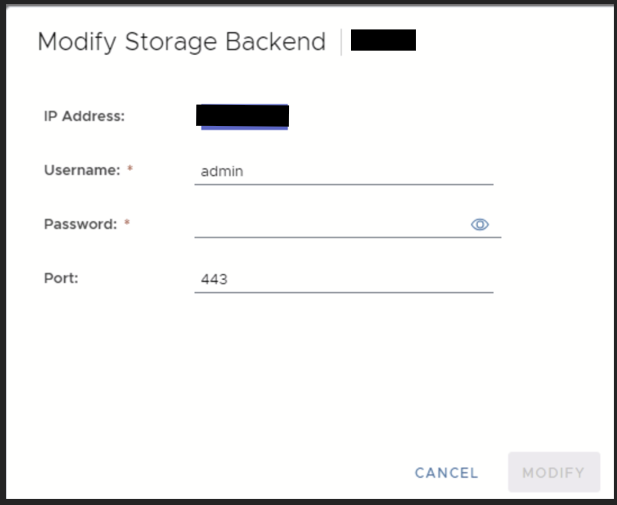Click the redacted backend name beside the title
Viewport: 617px width, 505px height.
[x=383, y=41]
